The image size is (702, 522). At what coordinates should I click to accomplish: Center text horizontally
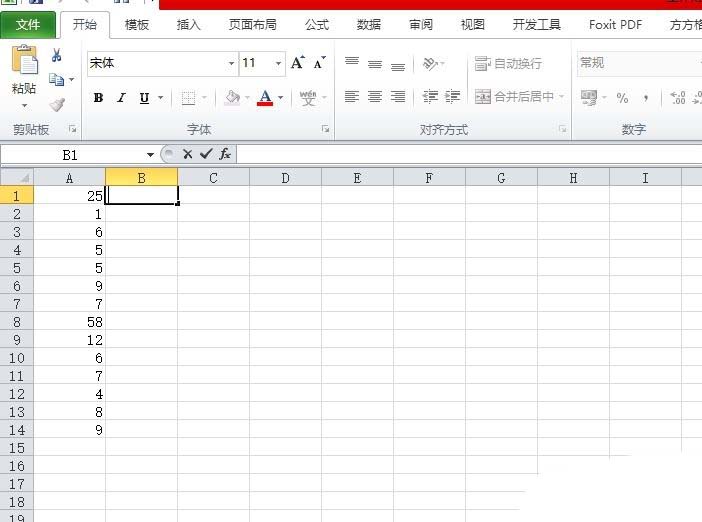375,96
